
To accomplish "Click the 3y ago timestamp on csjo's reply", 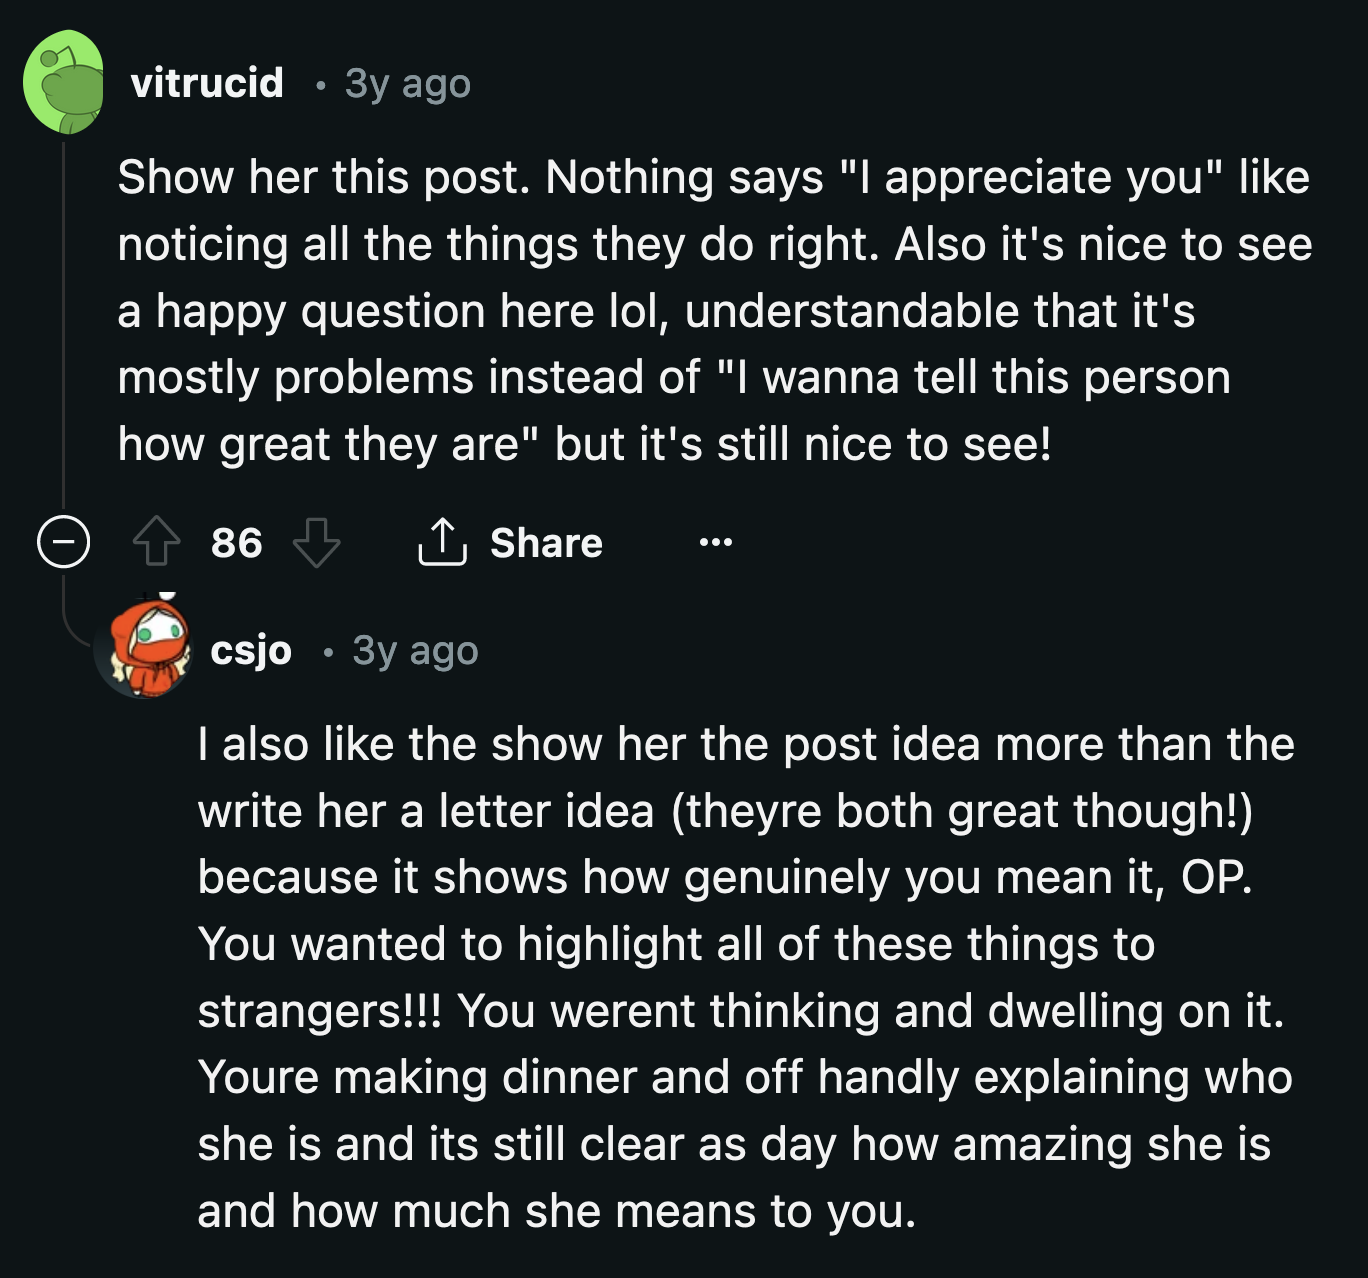I will click(x=414, y=650).
